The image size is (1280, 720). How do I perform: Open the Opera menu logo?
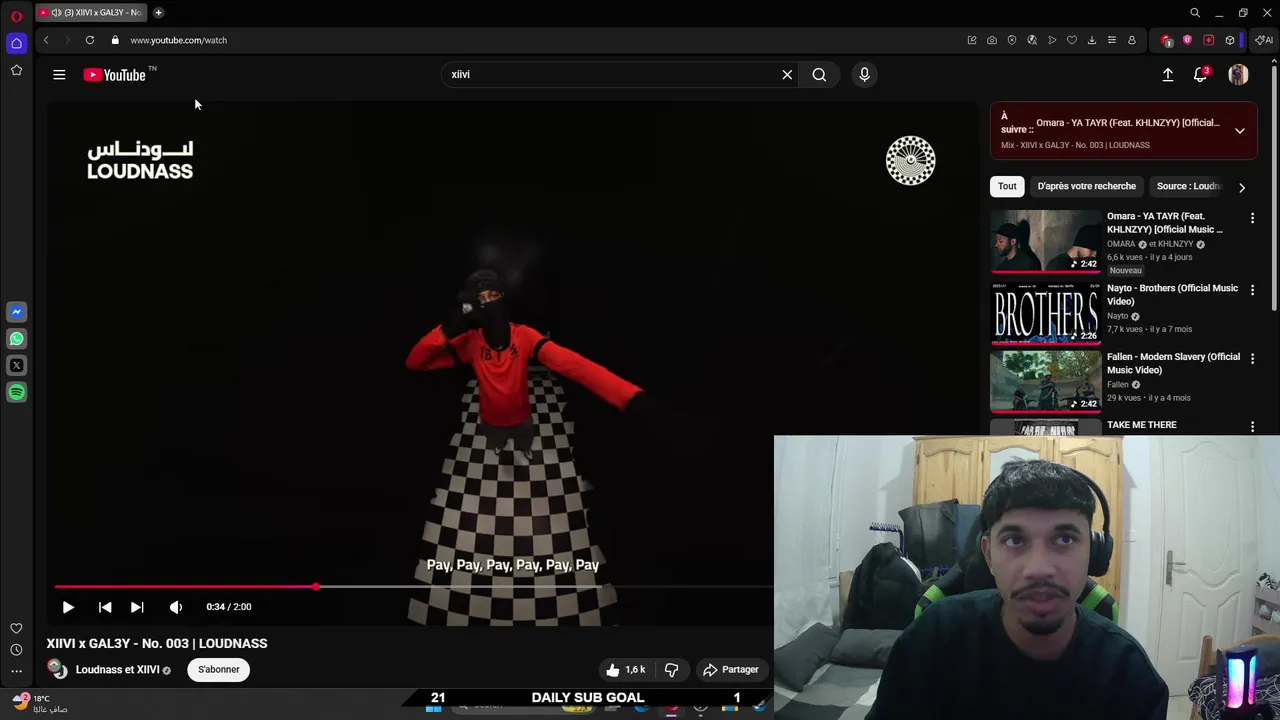pyautogui.click(x=16, y=16)
